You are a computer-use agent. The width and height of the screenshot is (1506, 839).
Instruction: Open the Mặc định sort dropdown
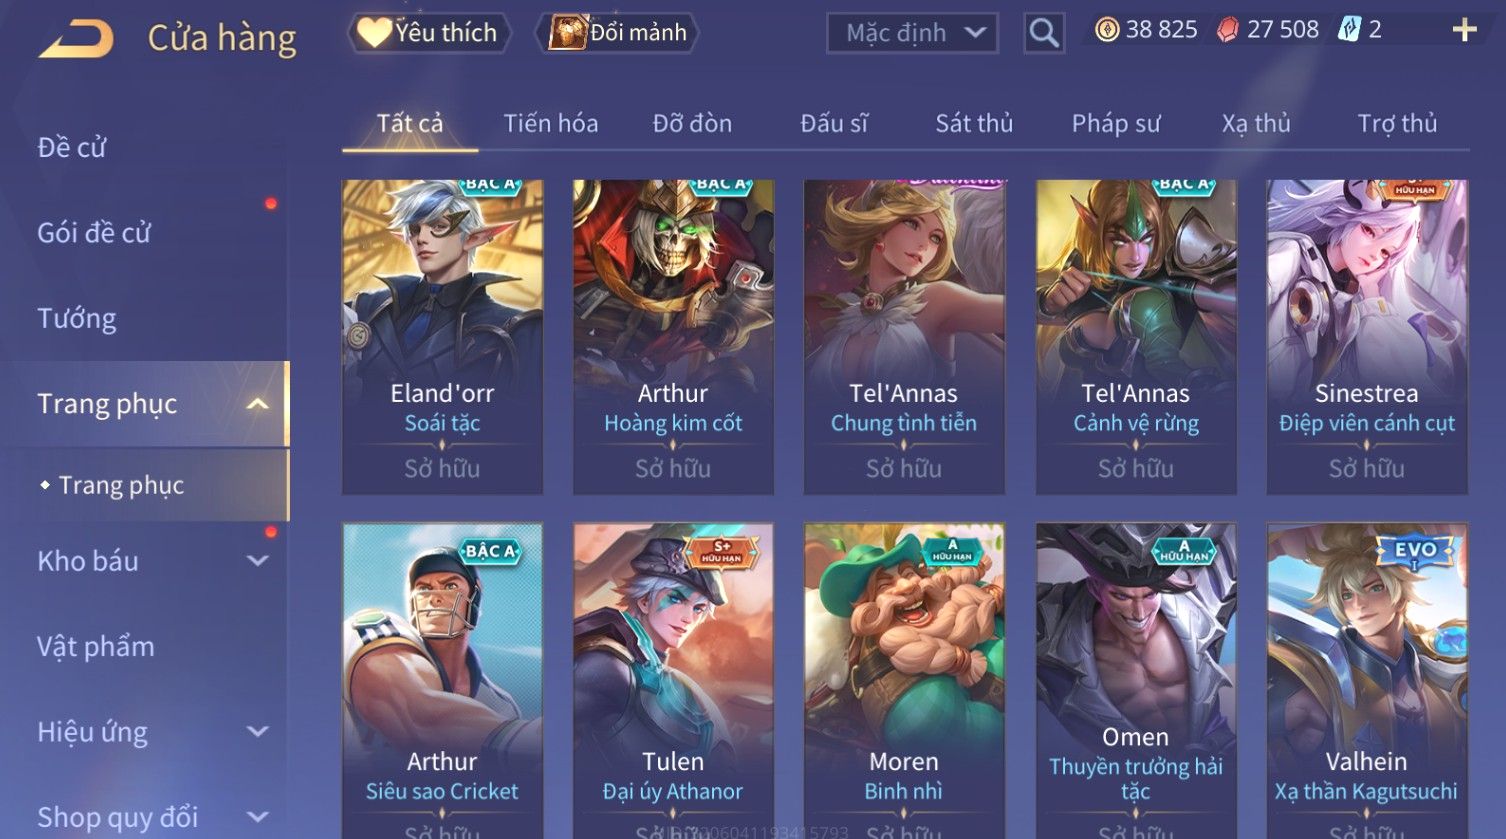(912, 33)
